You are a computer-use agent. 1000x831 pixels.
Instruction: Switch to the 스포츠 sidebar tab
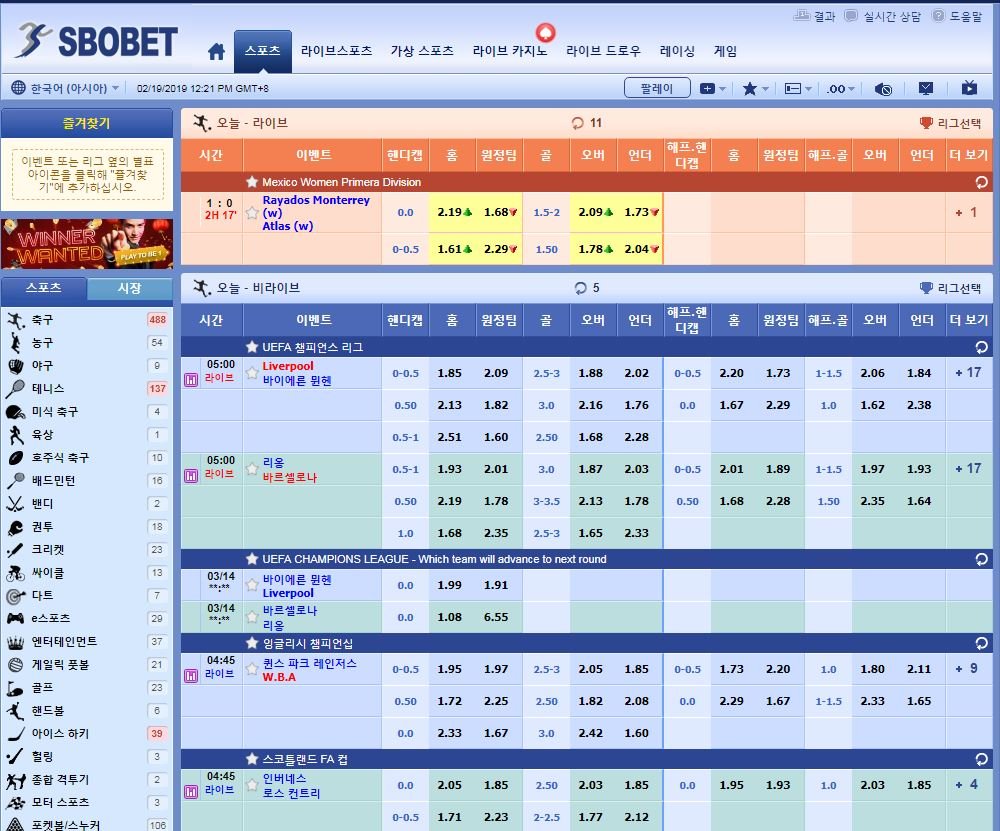[43, 288]
